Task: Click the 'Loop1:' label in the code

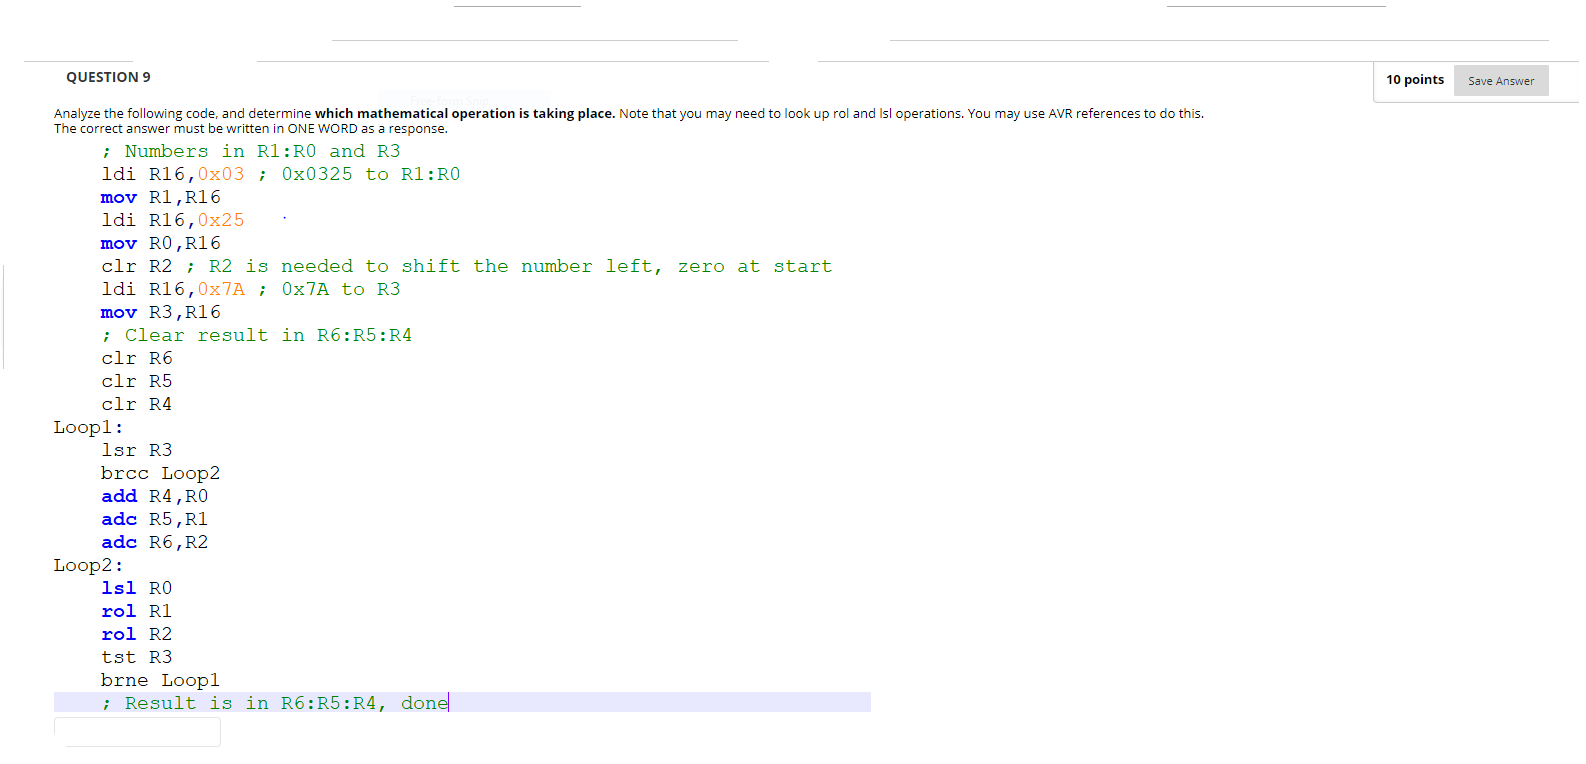Action: (88, 427)
